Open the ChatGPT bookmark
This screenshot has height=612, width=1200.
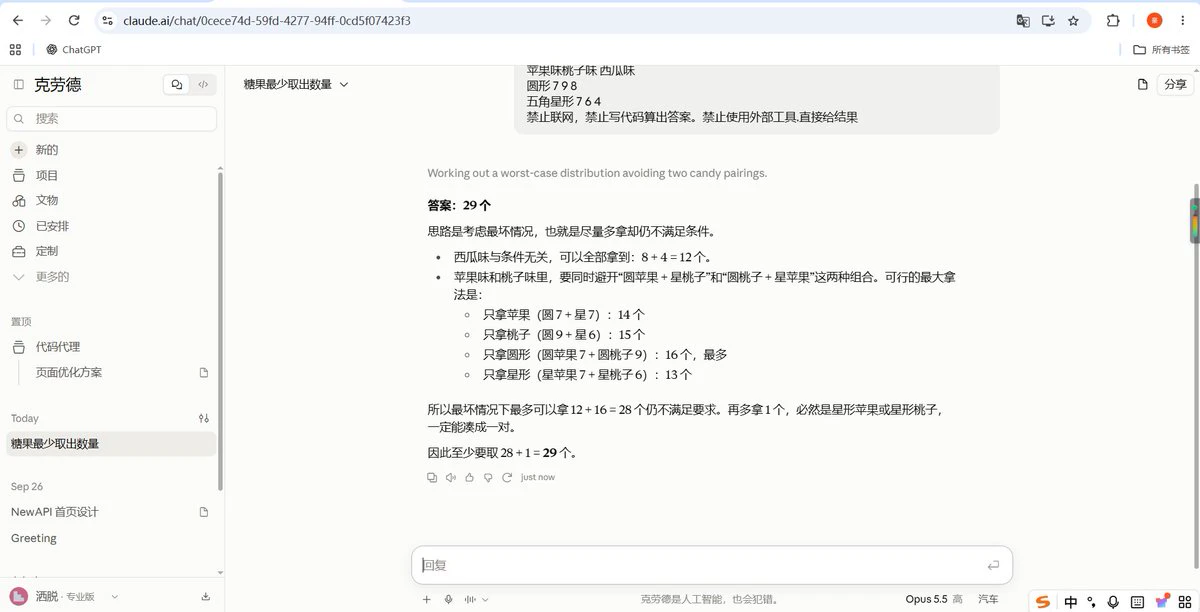(x=74, y=50)
